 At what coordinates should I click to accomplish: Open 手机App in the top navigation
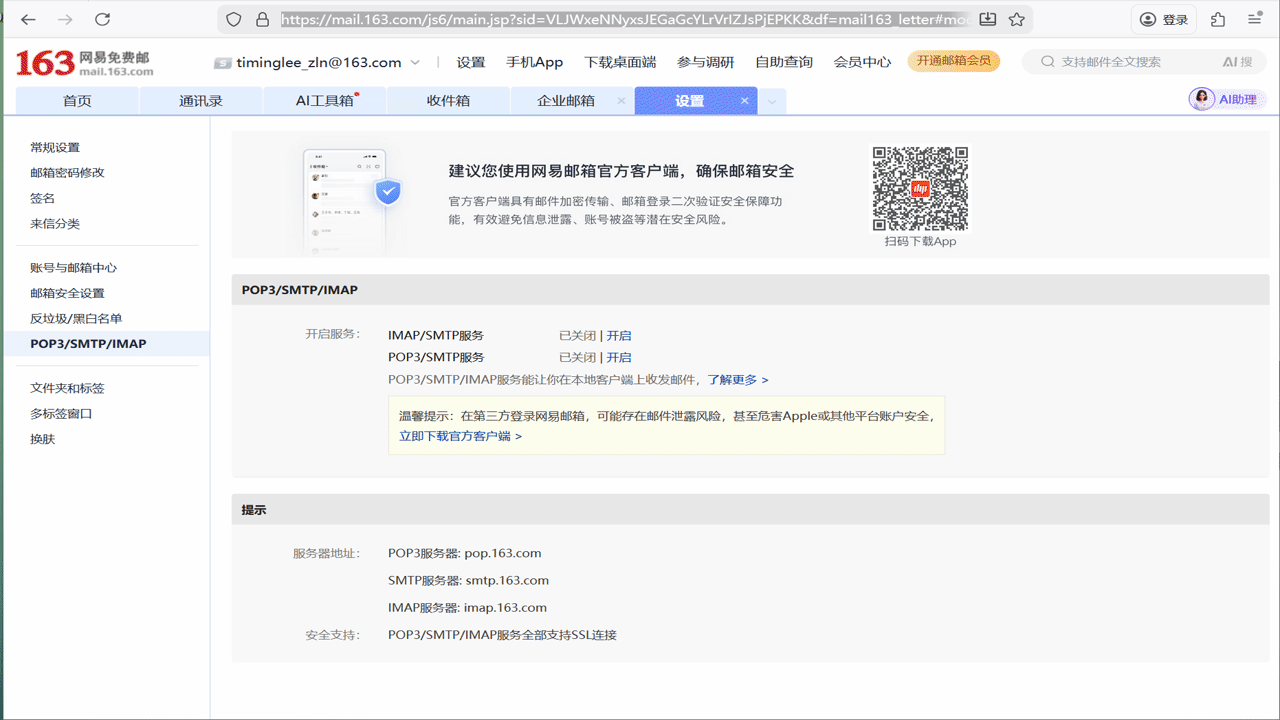tap(535, 62)
